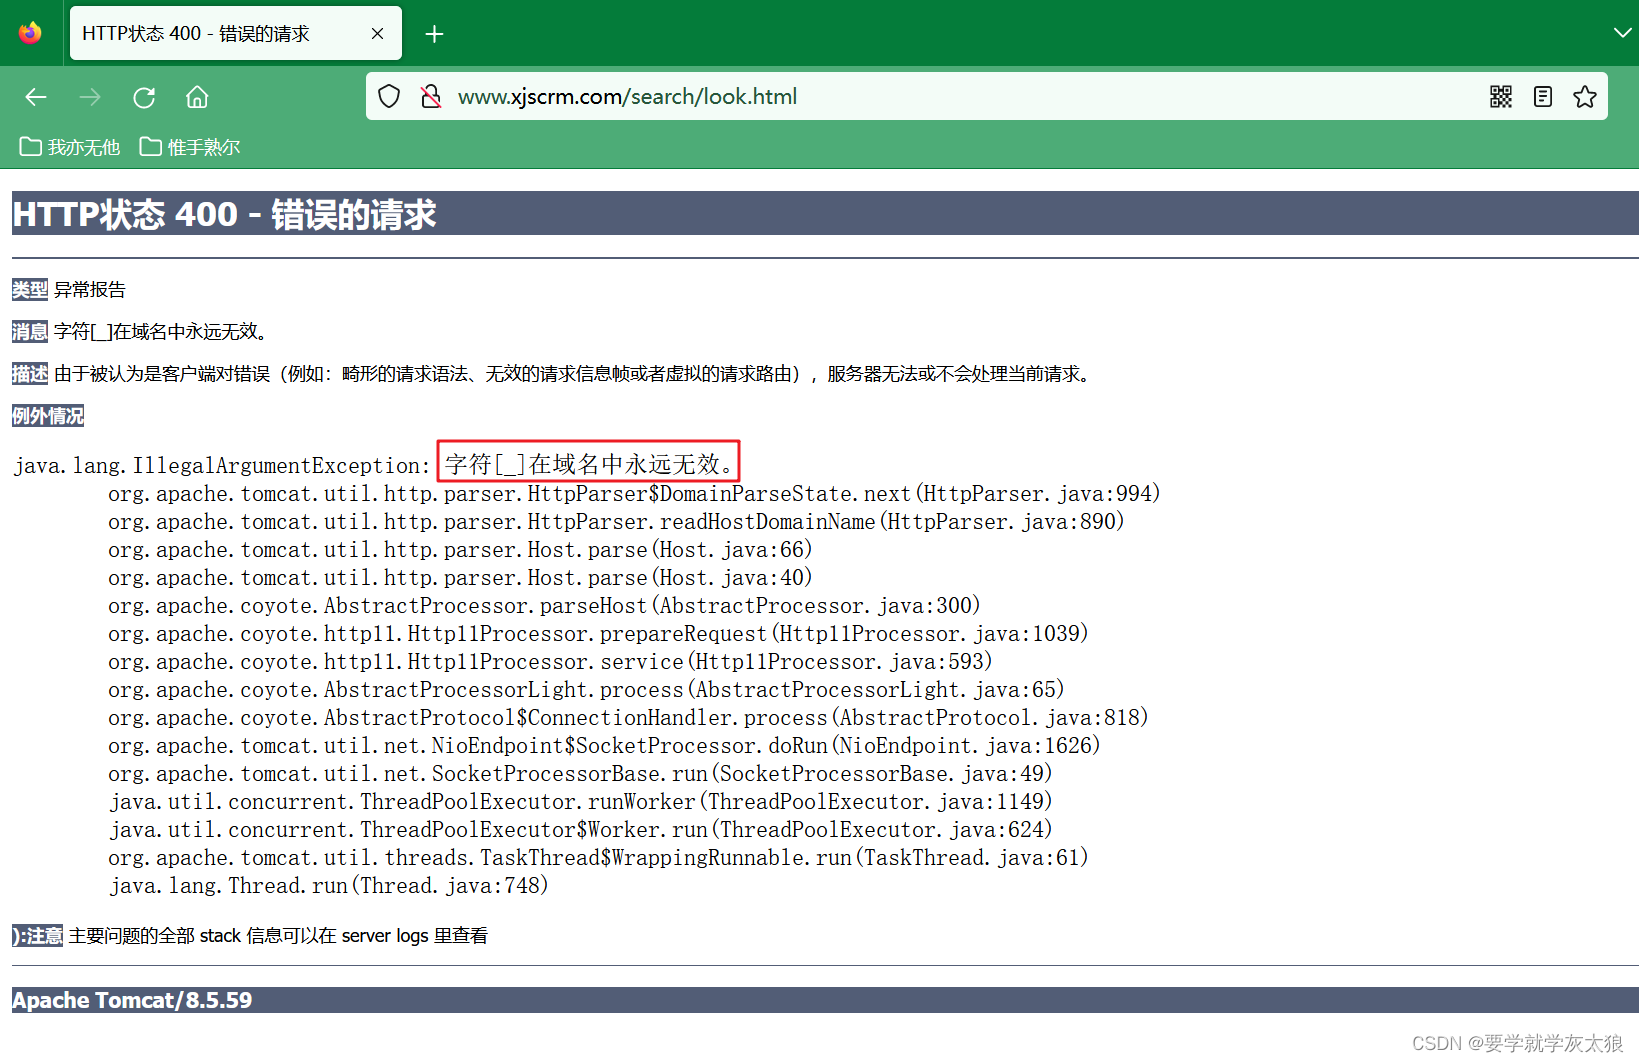1639x1062 pixels.
Task: Click the java.lang.Thread.run stack line
Action: pyautogui.click(x=328, y=886)
